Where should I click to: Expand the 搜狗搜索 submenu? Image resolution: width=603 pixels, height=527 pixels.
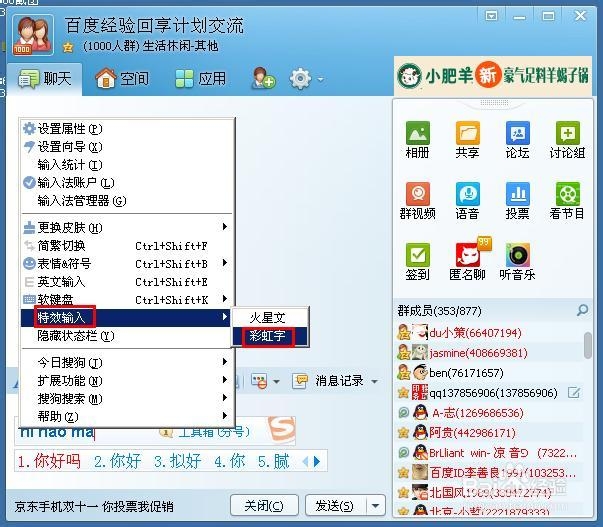(127, 399)
